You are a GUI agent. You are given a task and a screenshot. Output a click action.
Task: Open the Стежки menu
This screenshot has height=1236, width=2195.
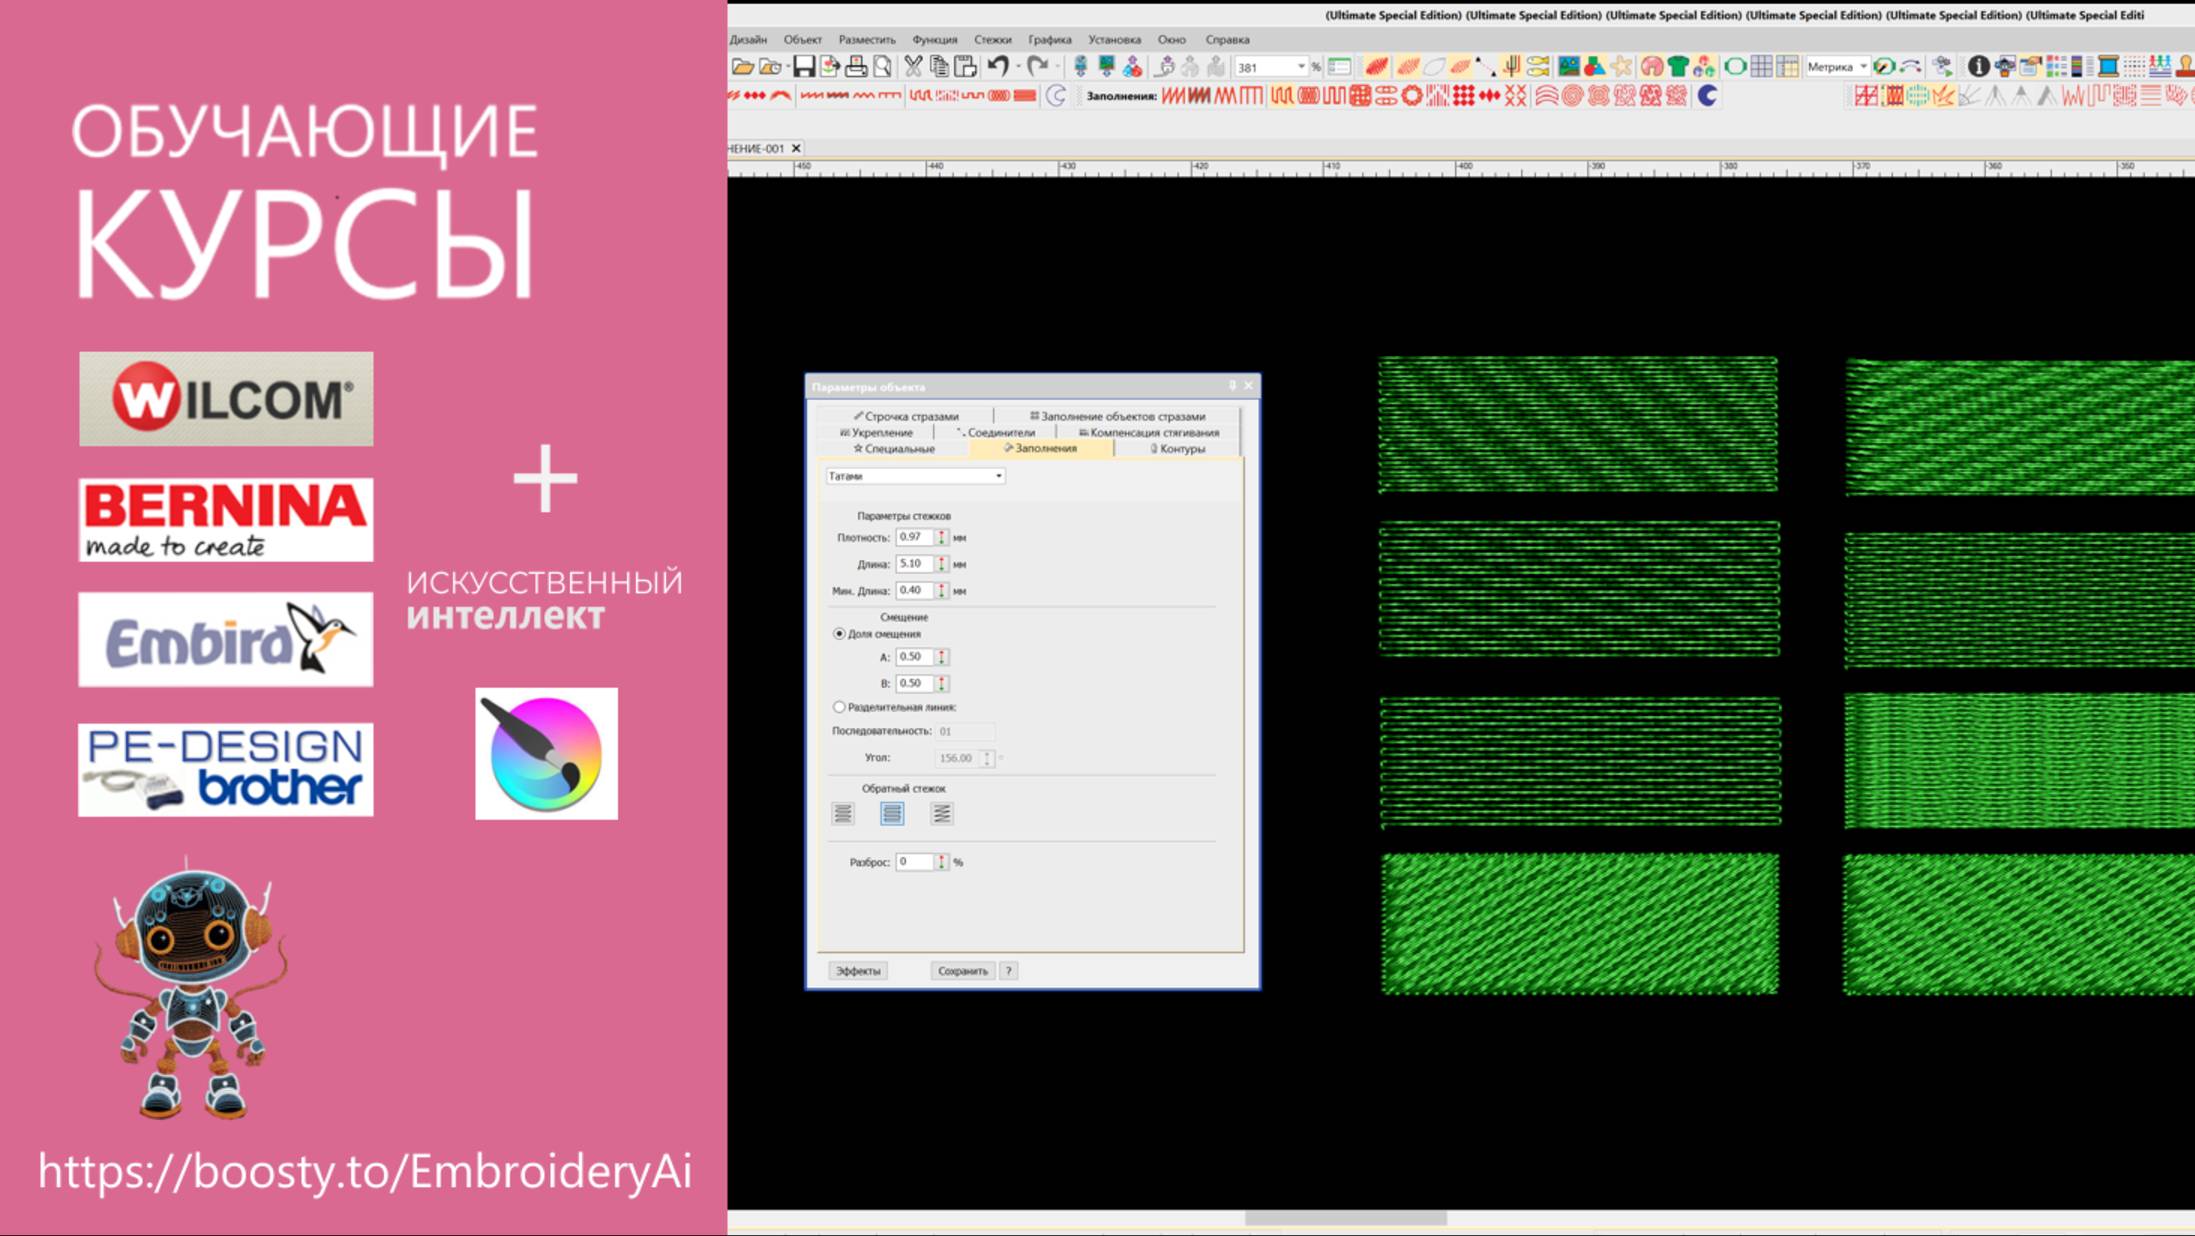pos(992,40)
